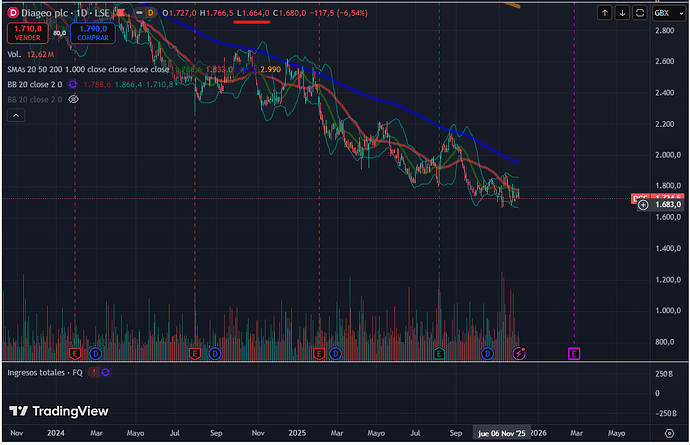This screenshot has height=445, width=690.
Task: Click the red flag icon beside LSE
Action: (121, 13)
